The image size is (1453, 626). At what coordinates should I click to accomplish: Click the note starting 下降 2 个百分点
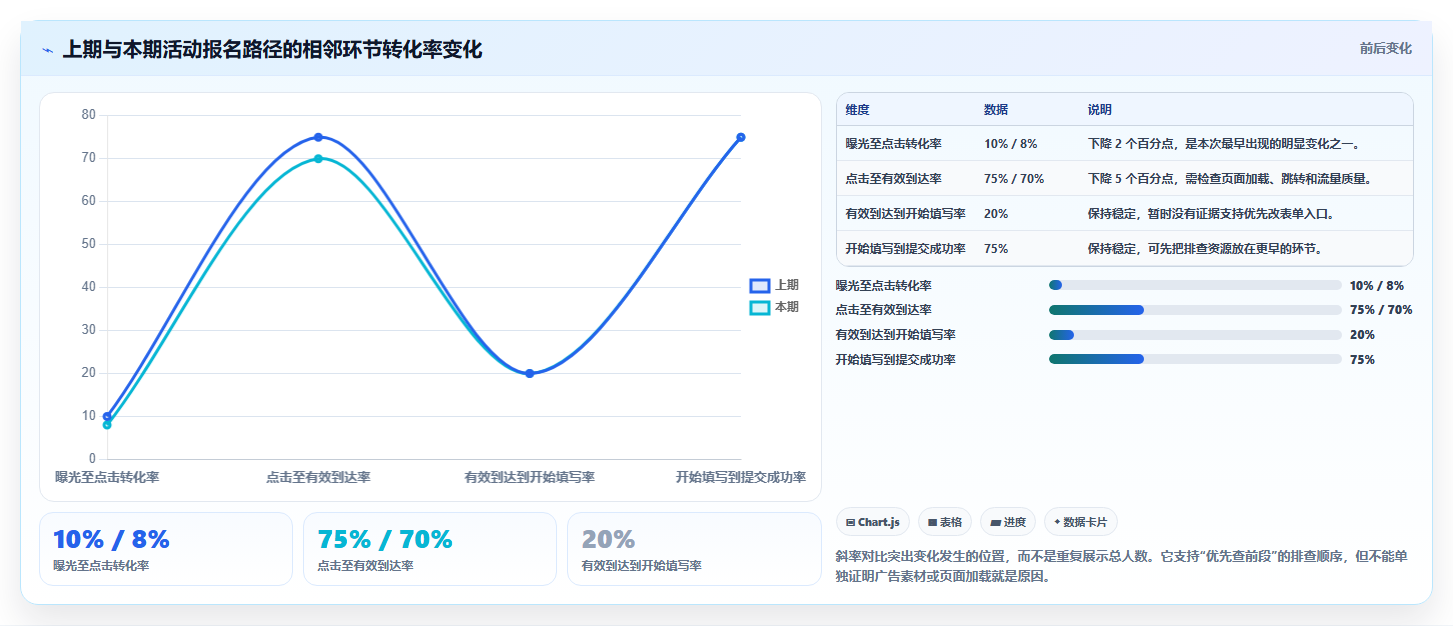pos(1223,144)
